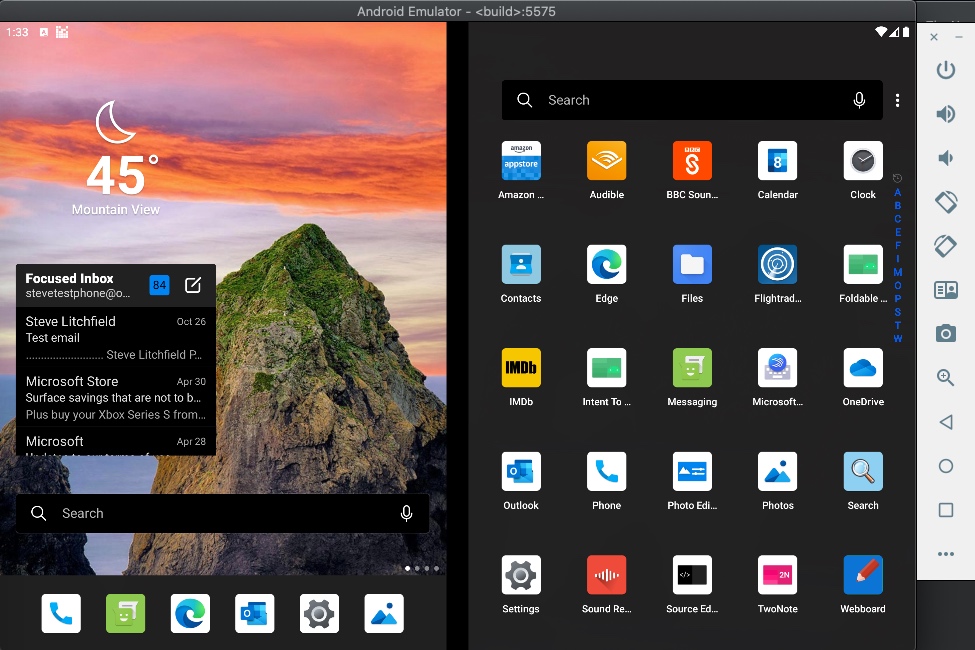Launch the Clock app

tap(863, 161)
